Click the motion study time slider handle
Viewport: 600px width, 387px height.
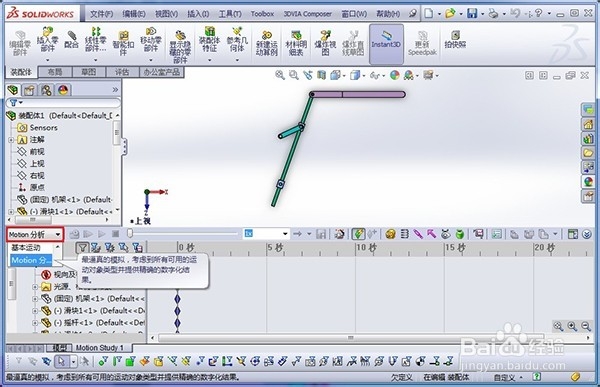(130, 233)
